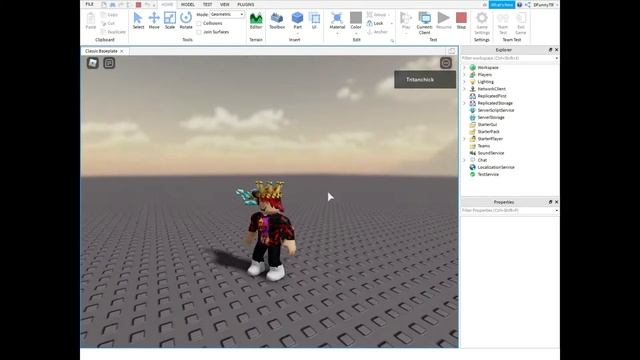Expand the Workspace node
The width and height of the screenshot is (640, 360).
[464, 67]
